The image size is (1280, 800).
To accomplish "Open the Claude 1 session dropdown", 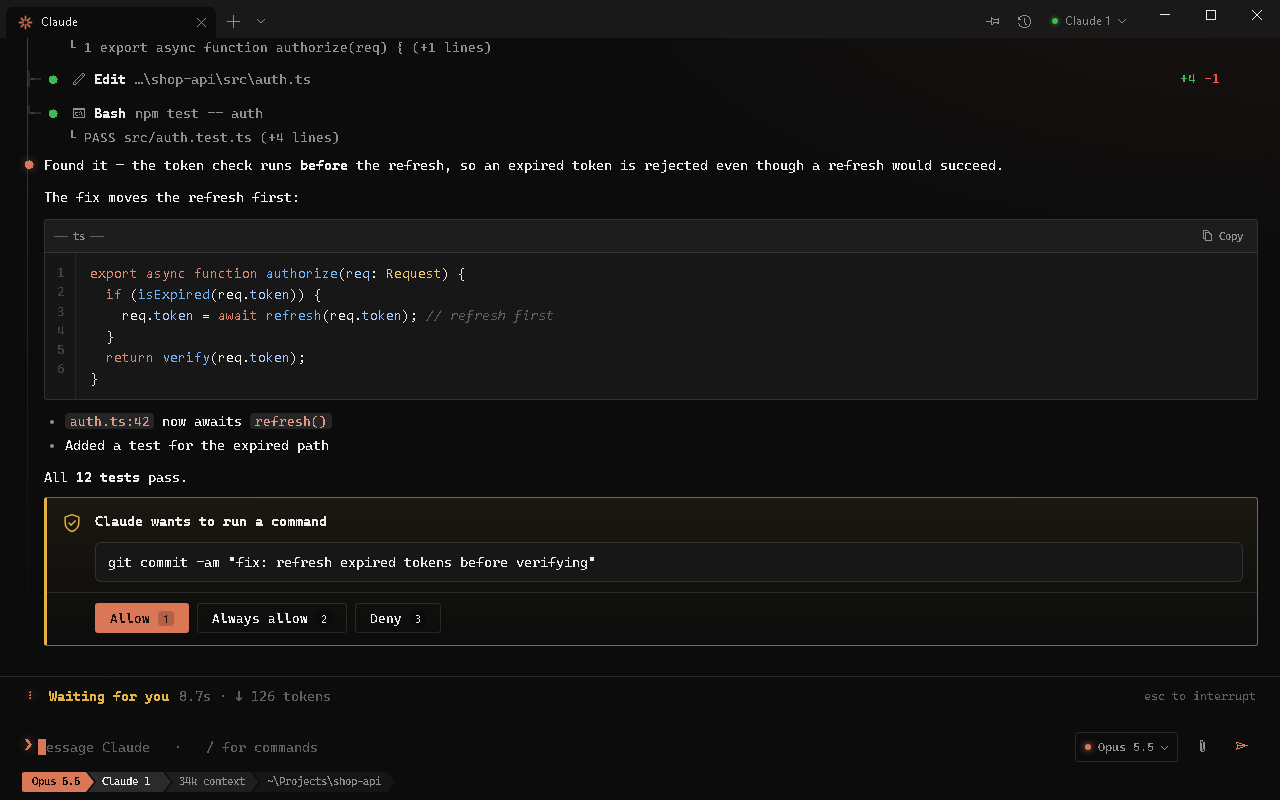I will tap(1088, 21).
